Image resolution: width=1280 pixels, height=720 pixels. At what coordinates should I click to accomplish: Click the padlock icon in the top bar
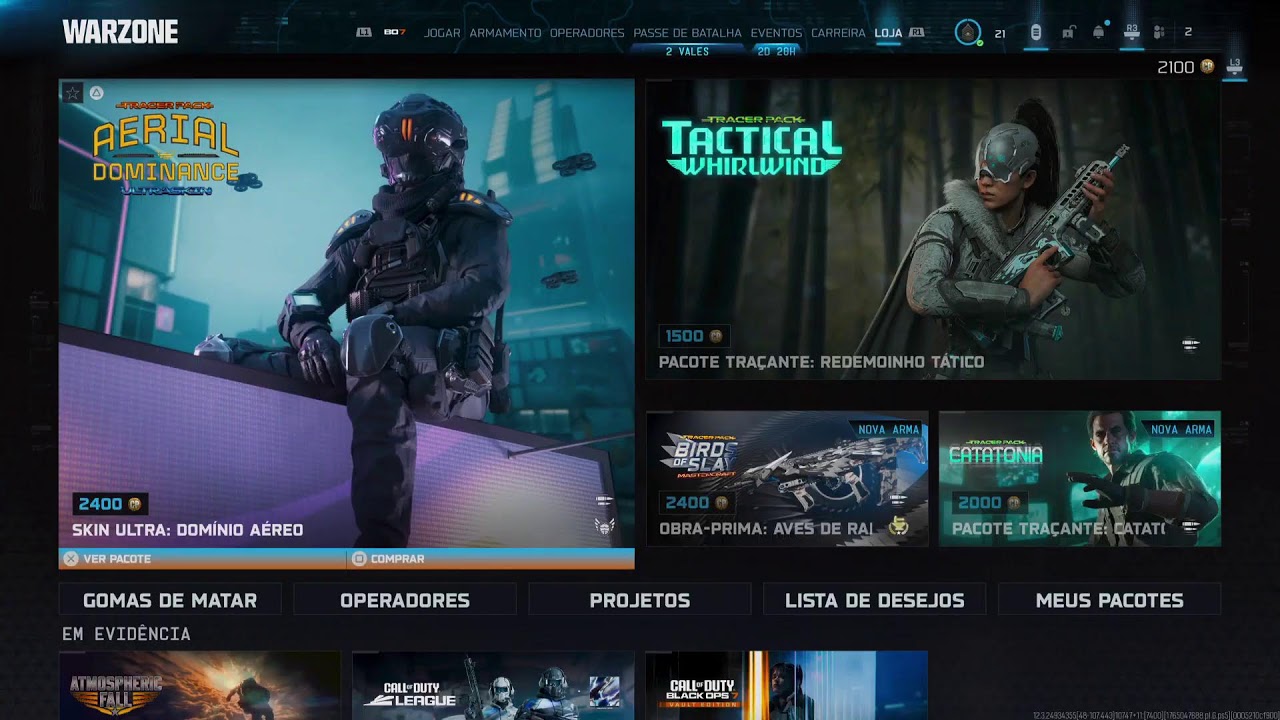coord(1068,33)
